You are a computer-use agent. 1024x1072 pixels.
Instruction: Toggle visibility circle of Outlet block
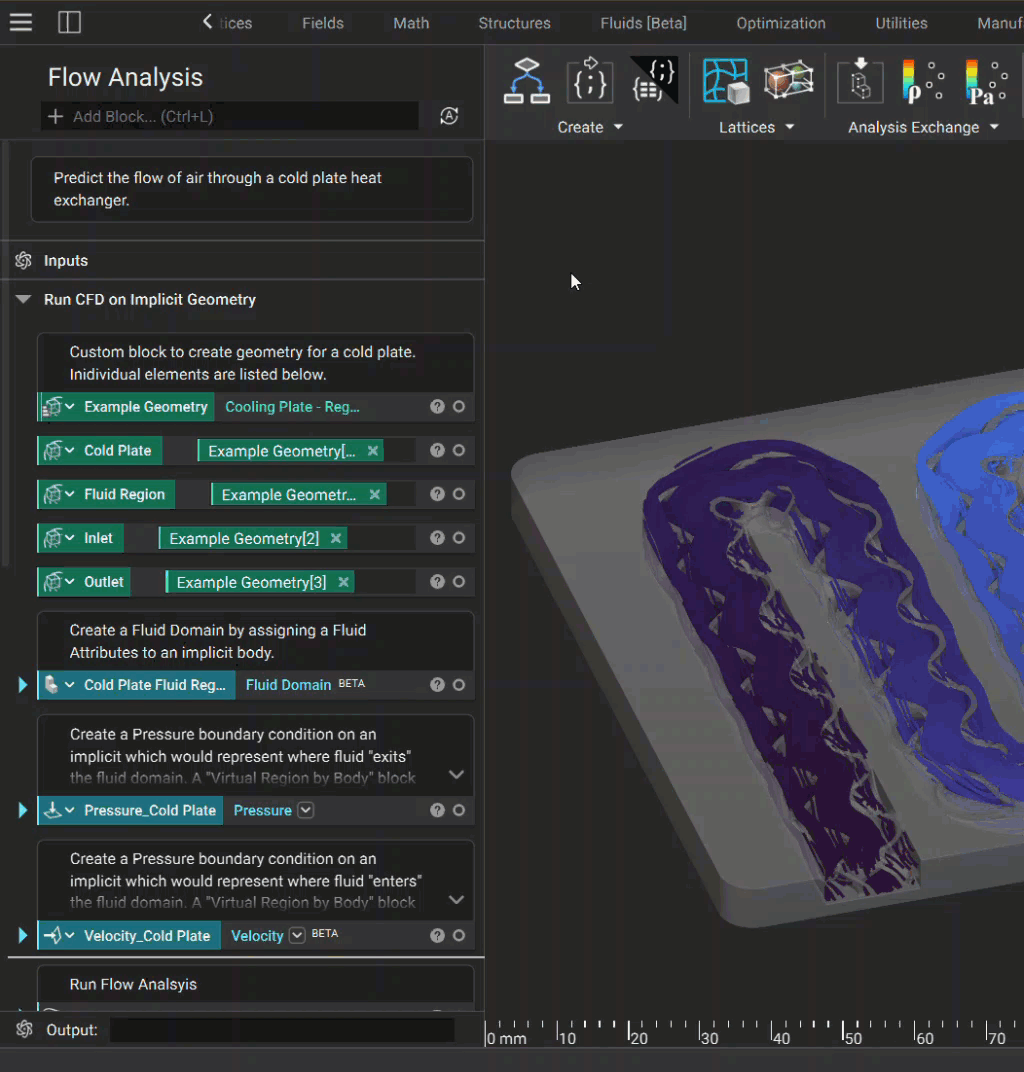tap(459, 582)
